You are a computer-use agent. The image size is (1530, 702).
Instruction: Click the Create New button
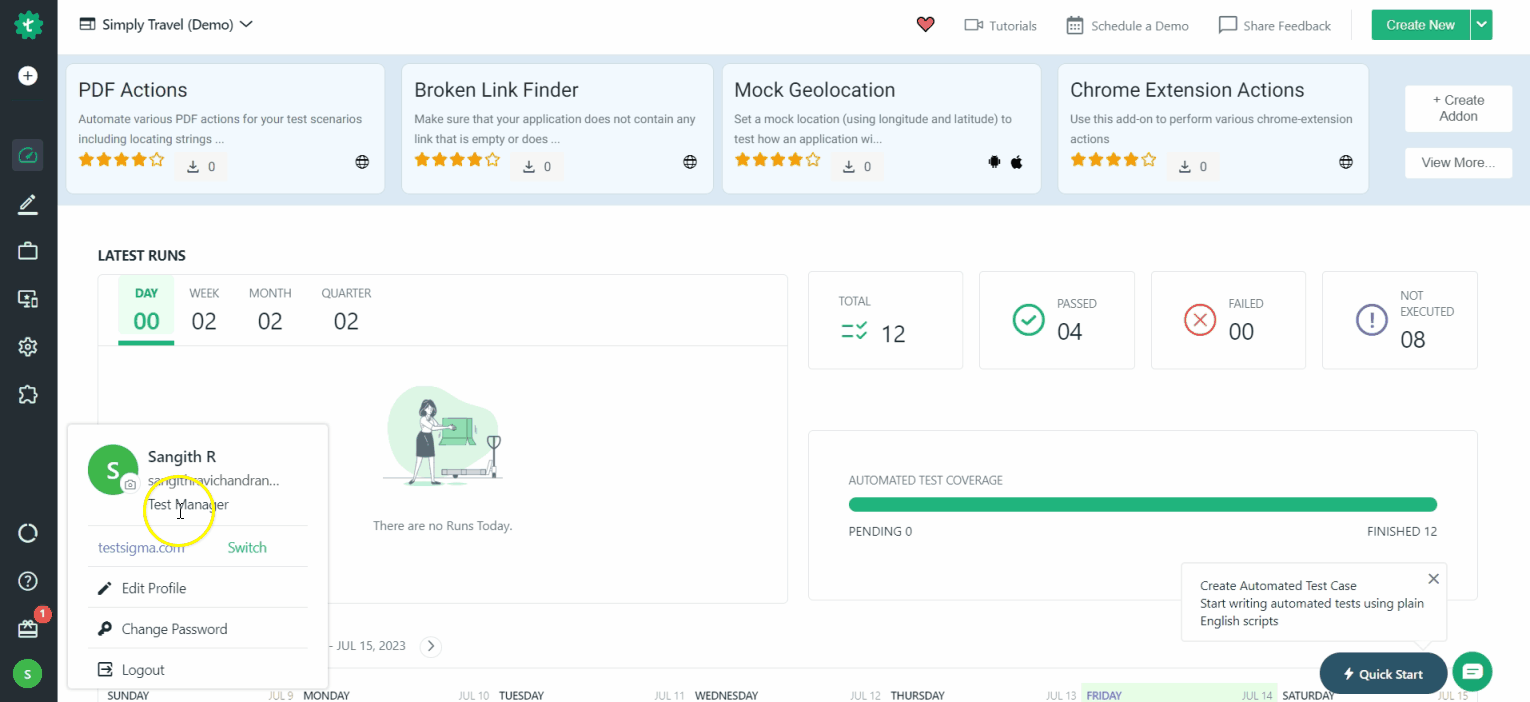1420,25
